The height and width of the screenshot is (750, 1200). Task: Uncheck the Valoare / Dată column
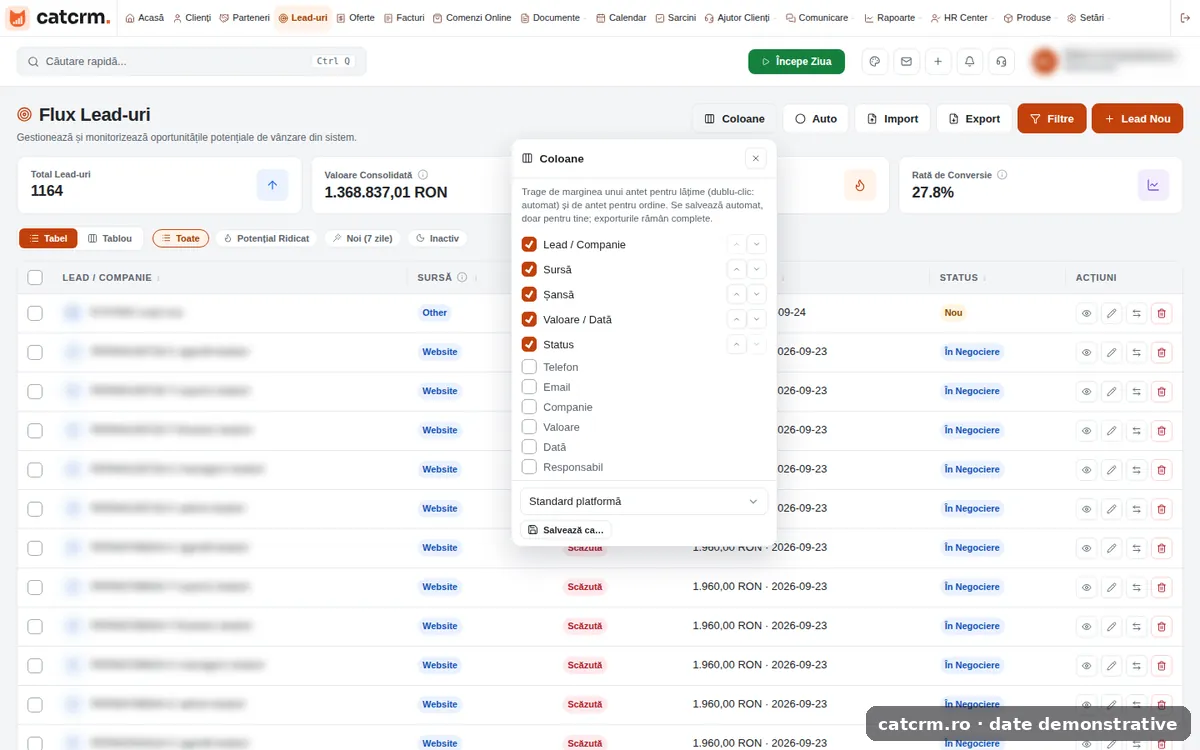(529, 319)
